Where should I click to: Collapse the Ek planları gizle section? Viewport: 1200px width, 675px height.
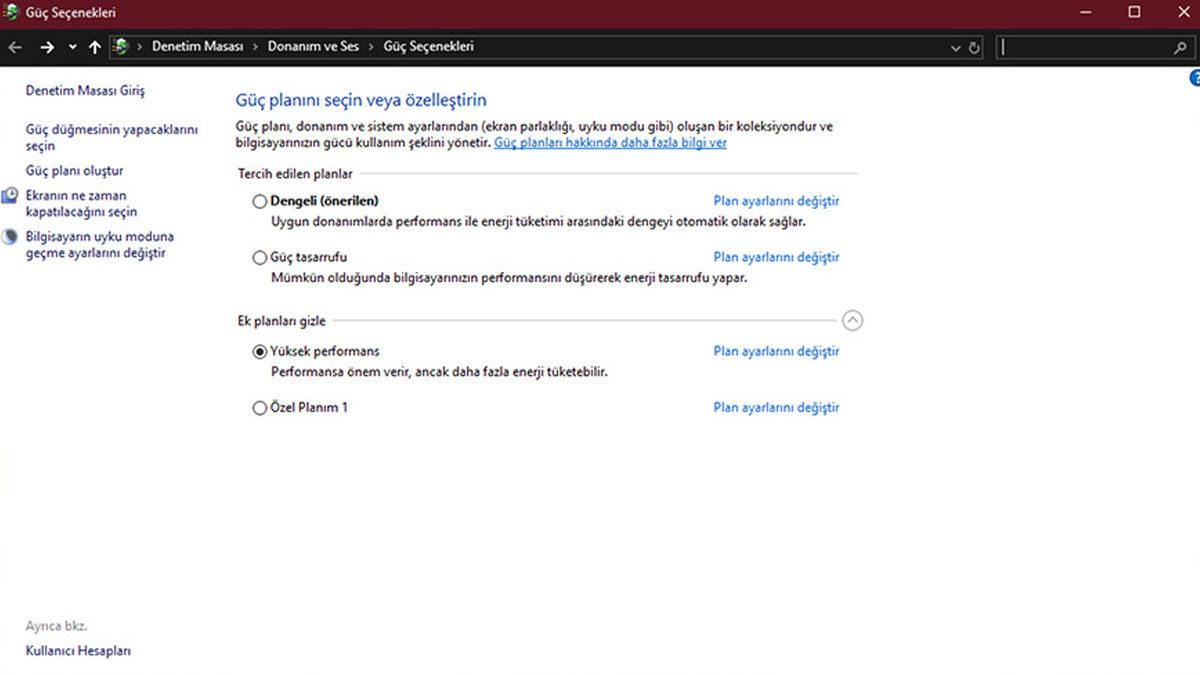pyautogui.click(x=852, y=321)
